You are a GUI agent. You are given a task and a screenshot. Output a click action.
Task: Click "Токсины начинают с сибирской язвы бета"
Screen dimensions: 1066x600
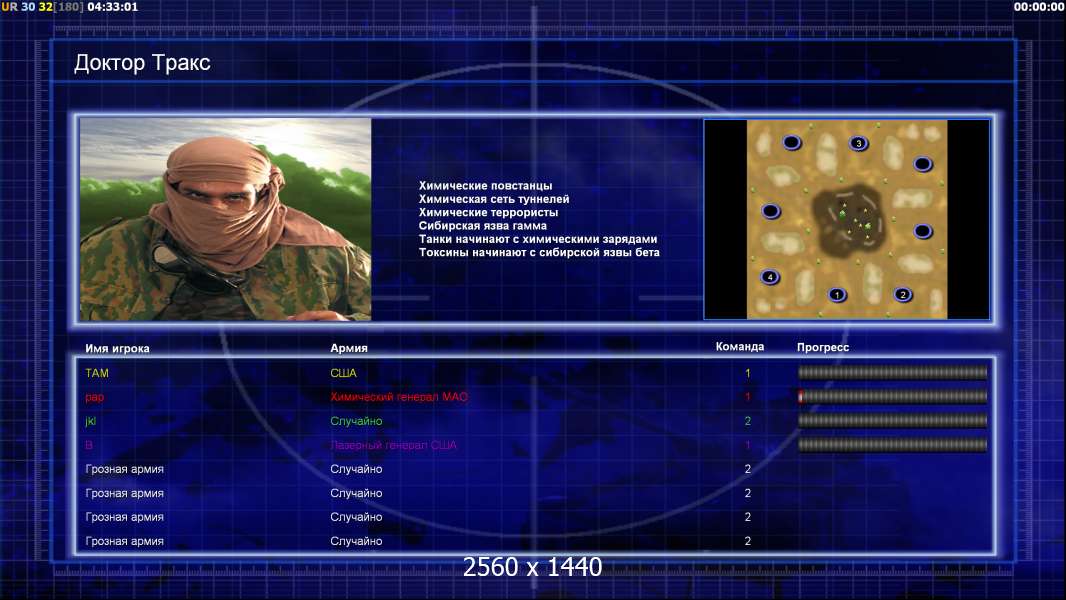point(539,252)
